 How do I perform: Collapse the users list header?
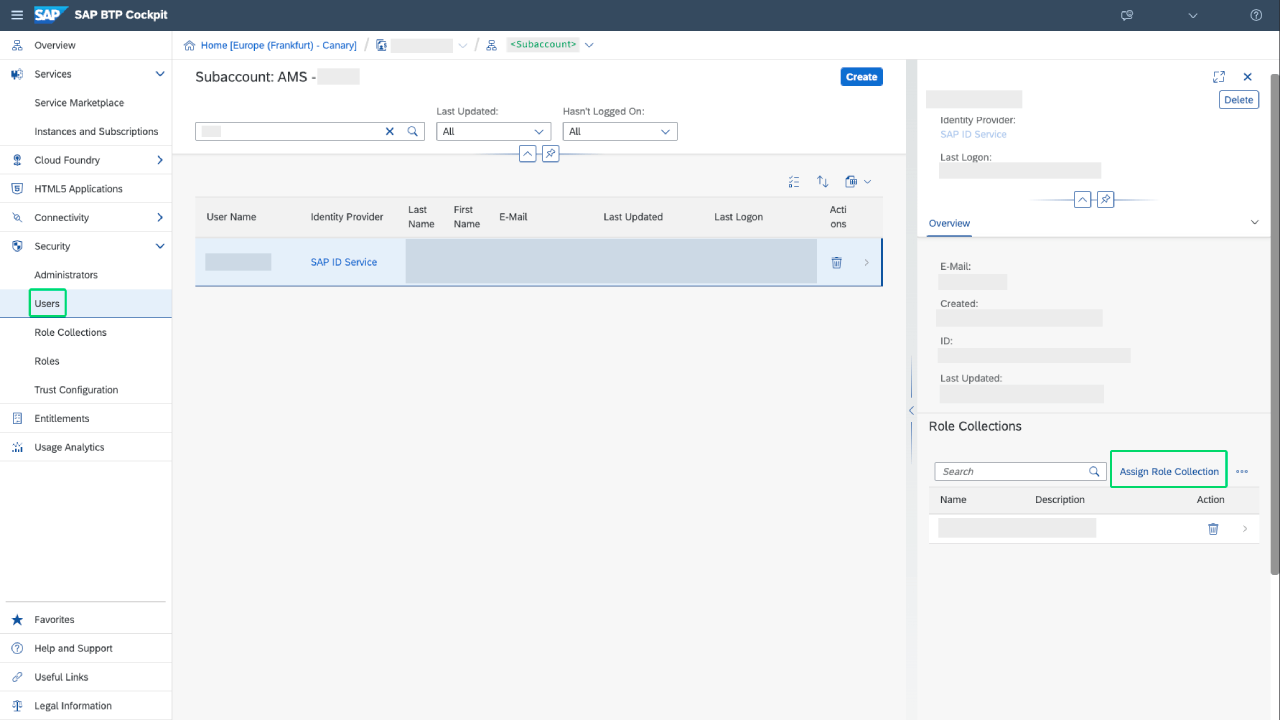(527, 154)
